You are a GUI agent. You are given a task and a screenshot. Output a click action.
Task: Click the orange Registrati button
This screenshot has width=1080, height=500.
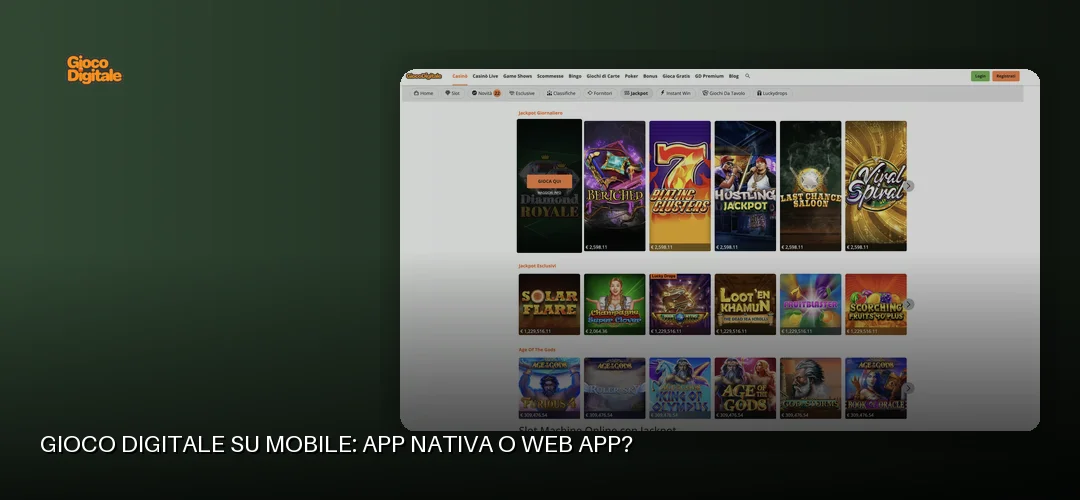click(x=1006, y=76)
